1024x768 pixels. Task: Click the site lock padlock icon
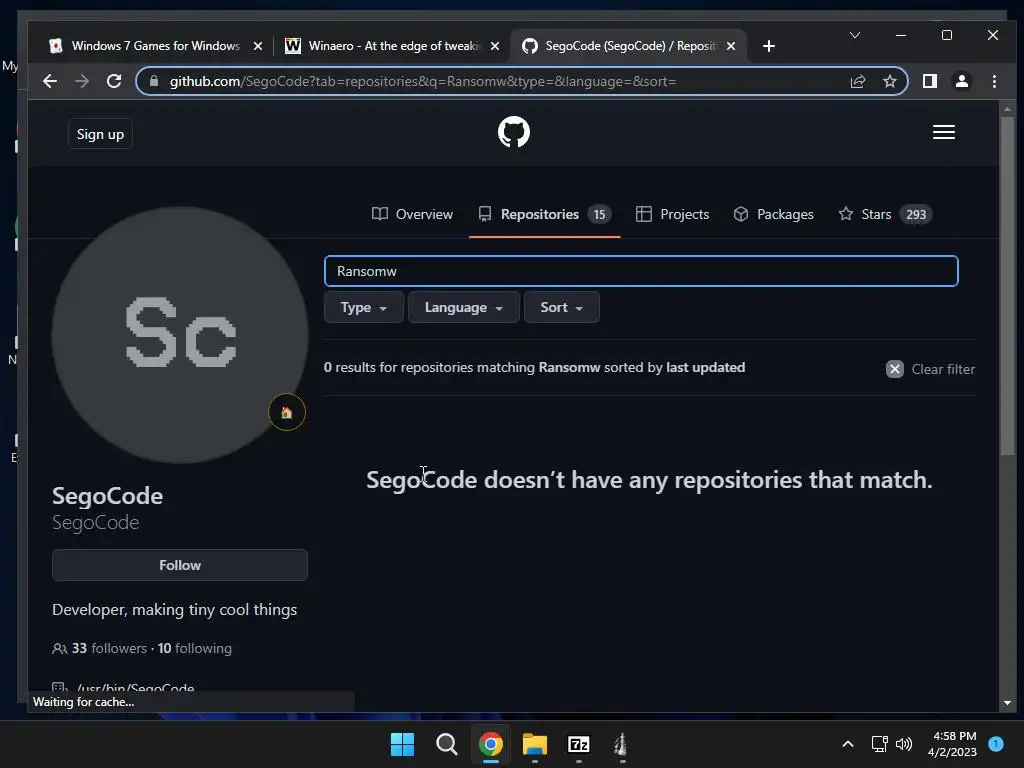(x=154, y=81)
